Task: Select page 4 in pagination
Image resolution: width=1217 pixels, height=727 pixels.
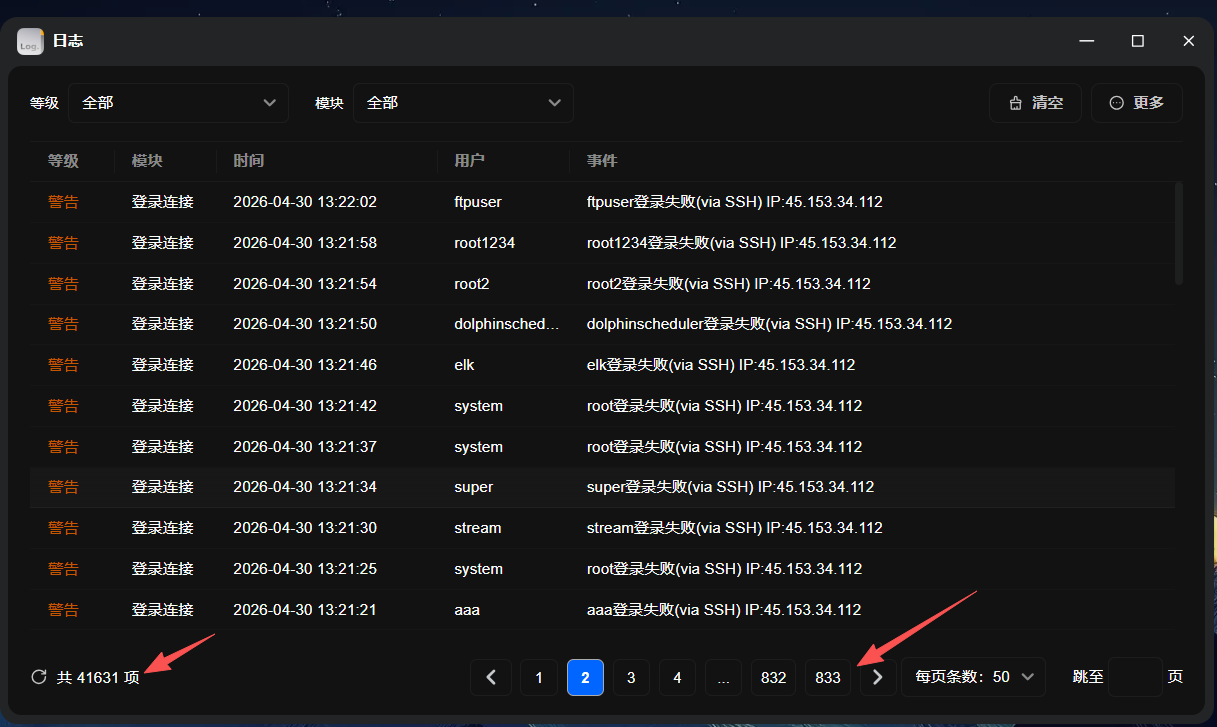Action: pyautogui.click(x=677, y=677)
